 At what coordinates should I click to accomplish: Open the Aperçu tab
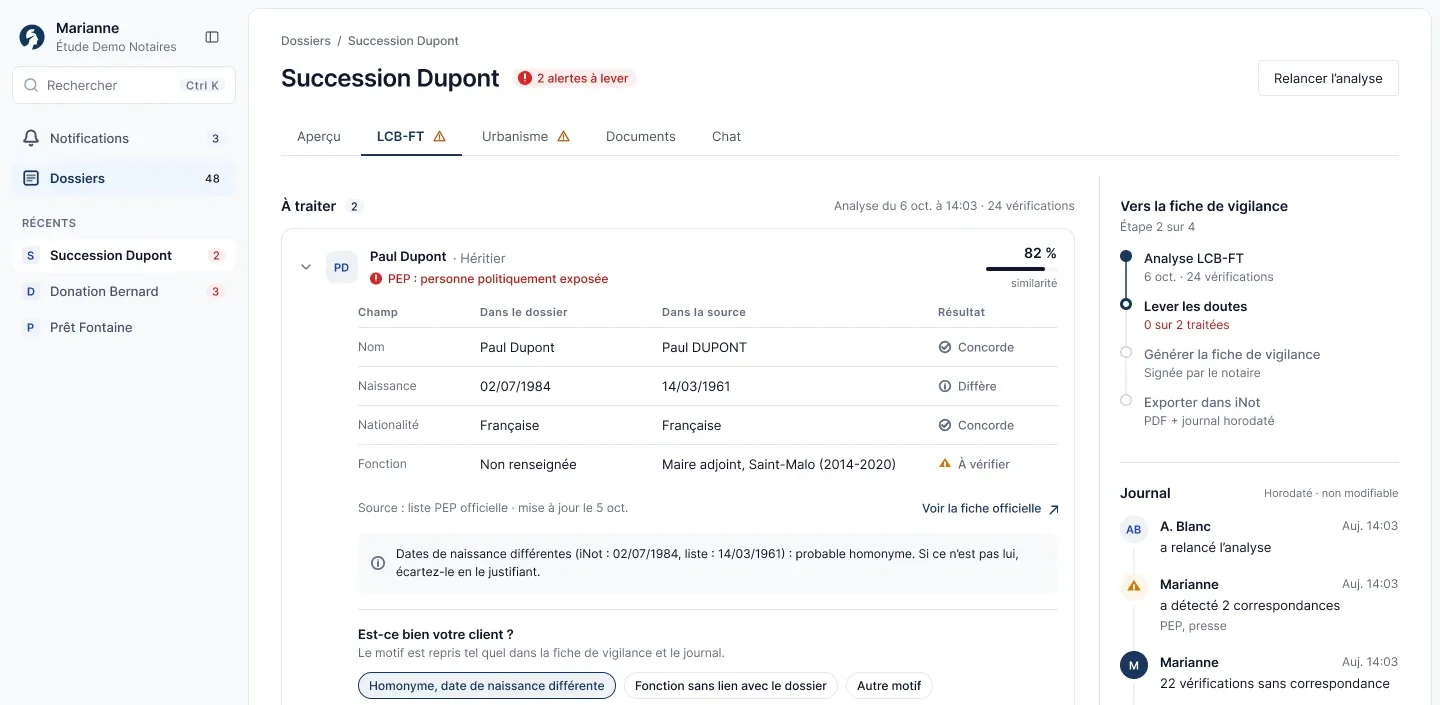[319, 137]
